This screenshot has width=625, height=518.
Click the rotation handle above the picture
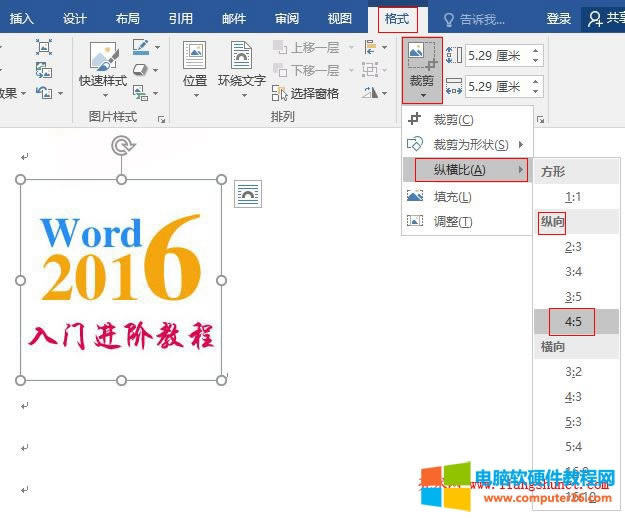tap(122, 145)
